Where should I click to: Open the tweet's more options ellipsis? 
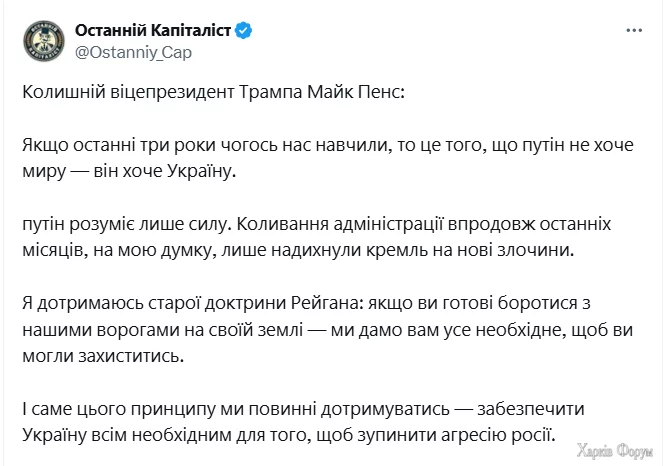pyautogui.click(x=632, y=31)
